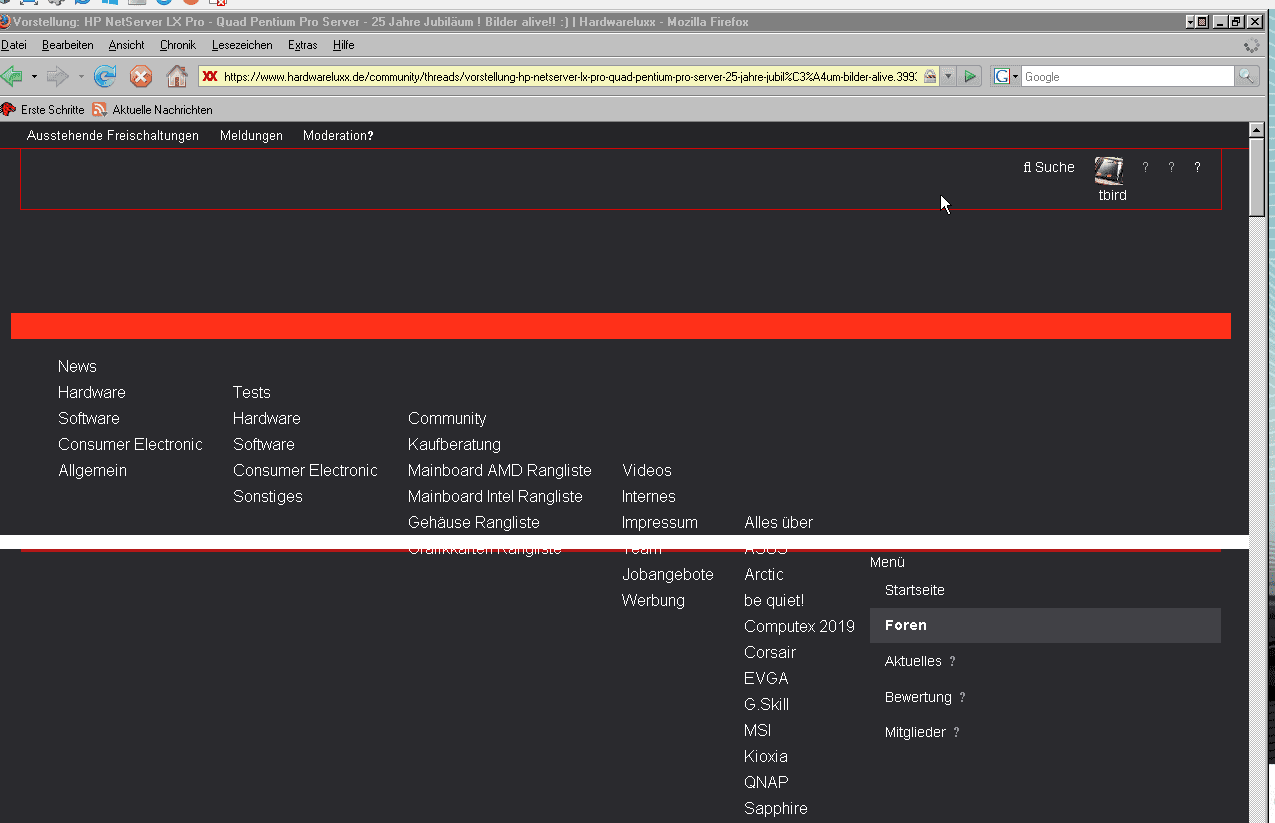Open the Gehäuse Rangliste link
This screenshot has width=1275, height=823.
click(x=474, y=522)
